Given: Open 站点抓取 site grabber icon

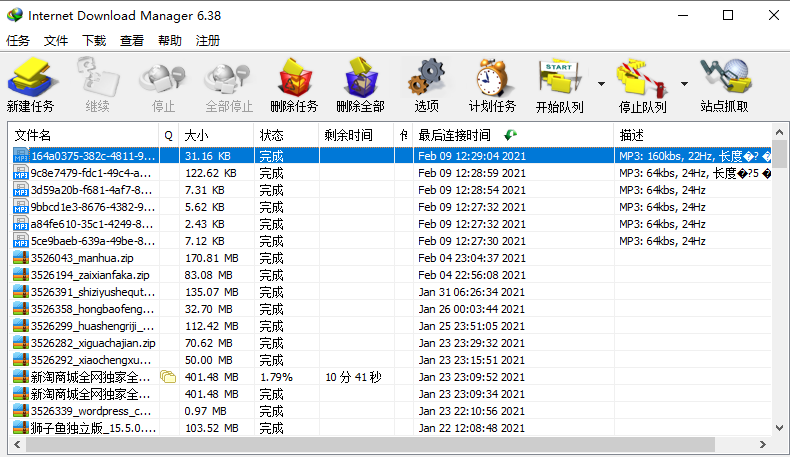Looking at the screenshot, I should 725,77.
